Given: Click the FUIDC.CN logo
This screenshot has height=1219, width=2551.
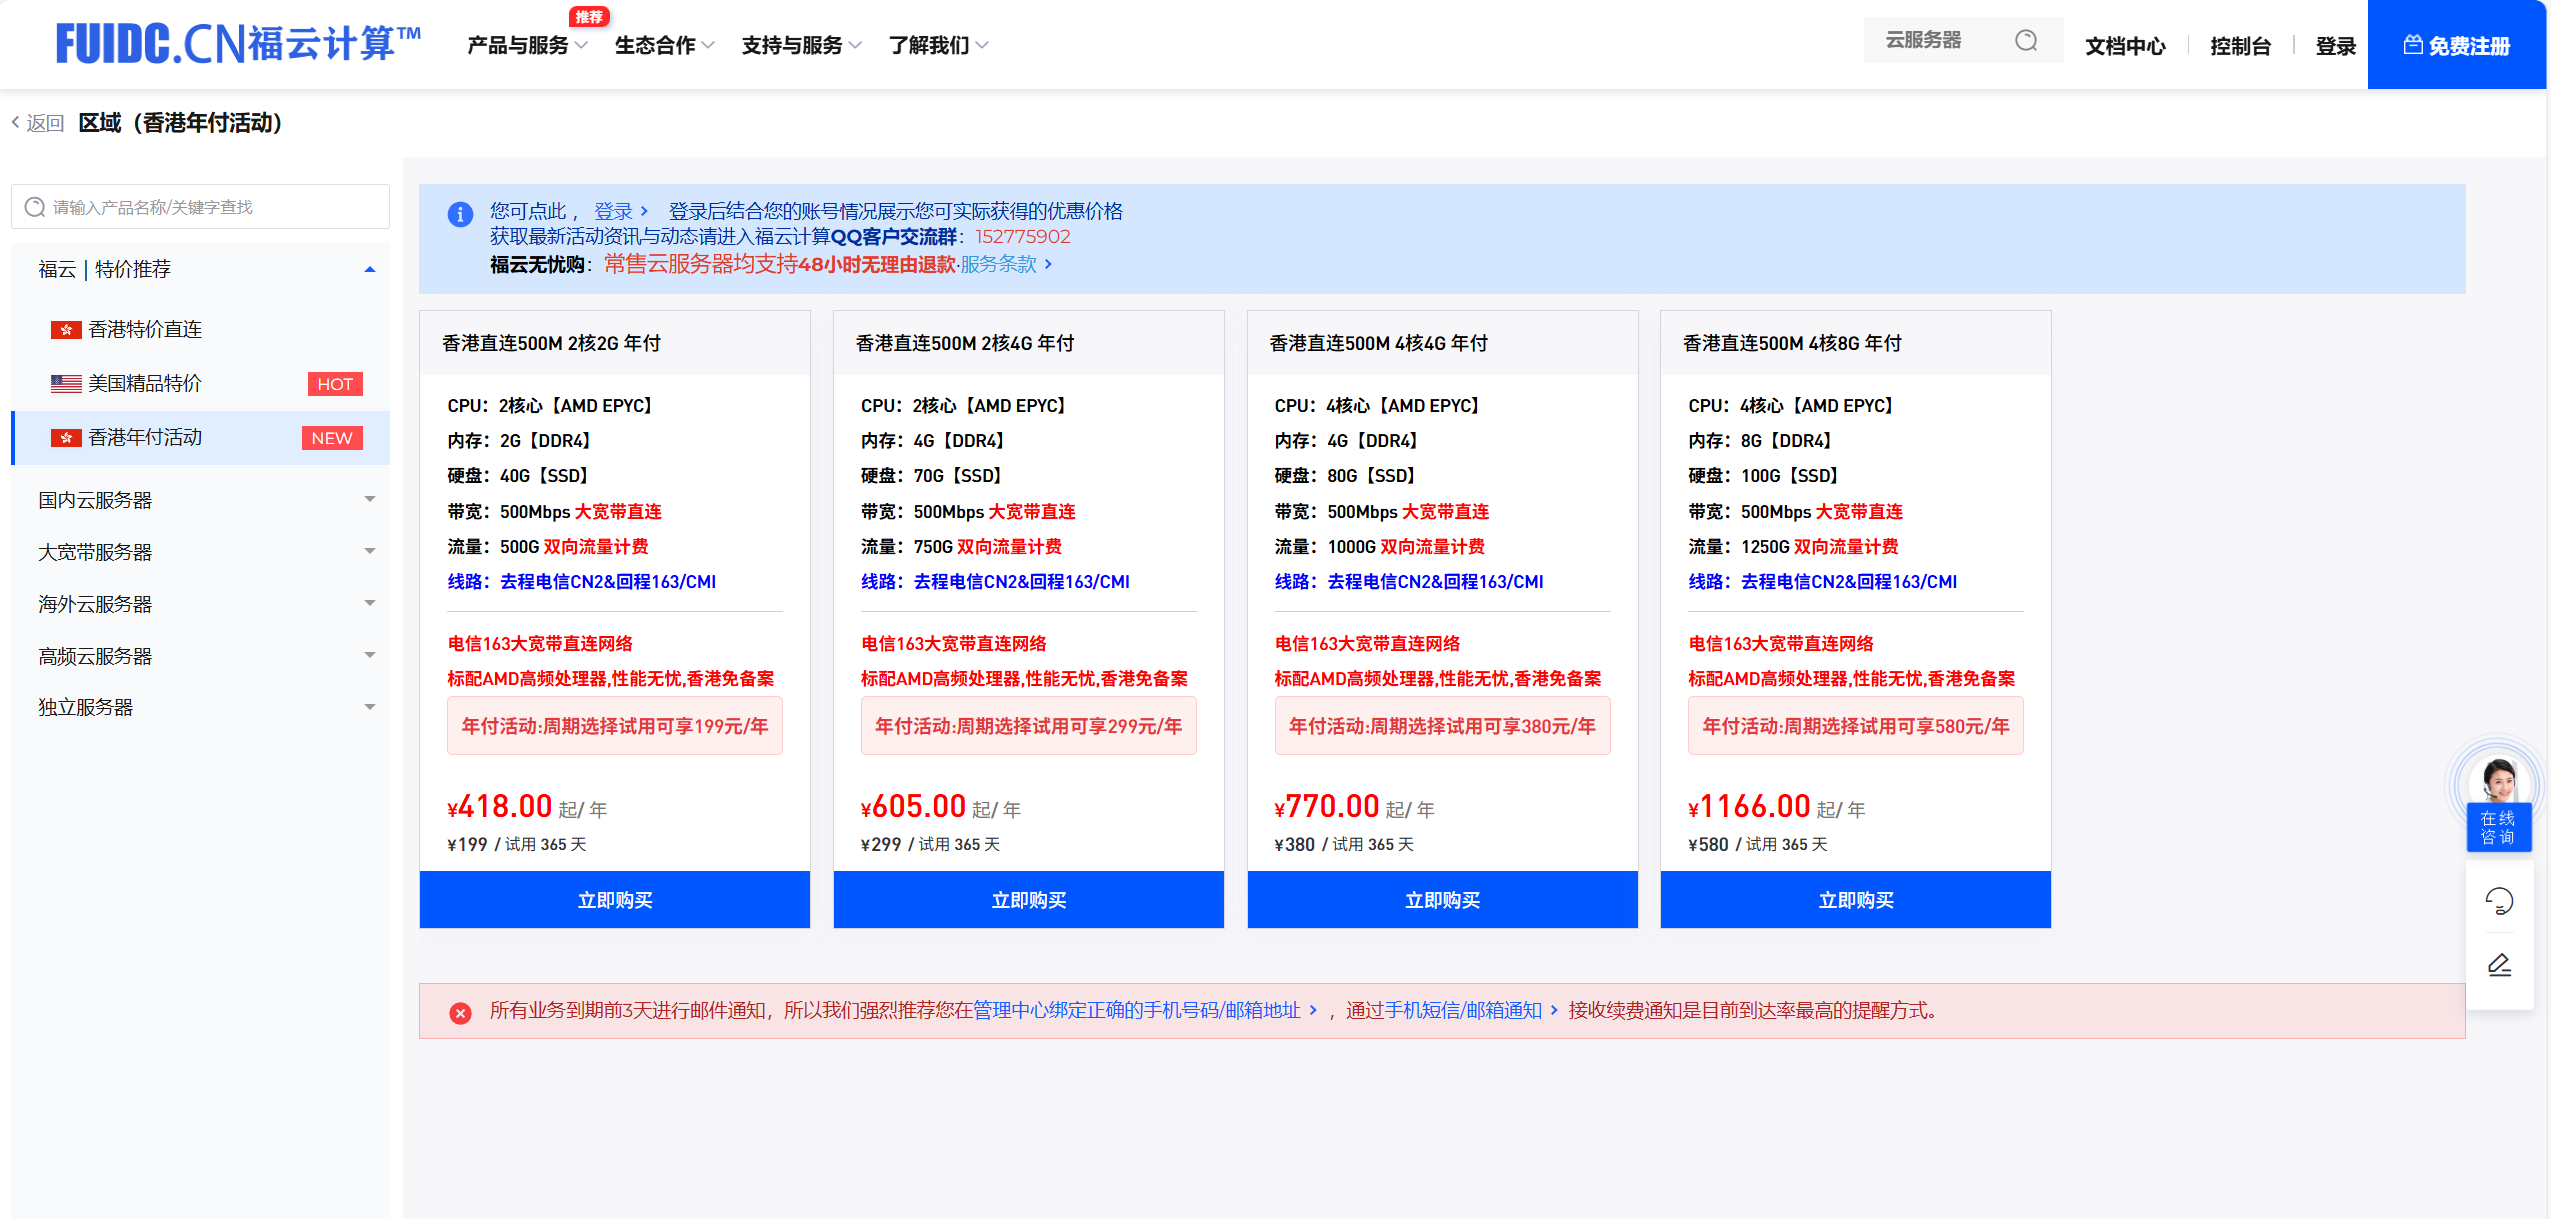Looking at the screenshot, I should click(x=238, y=44).
